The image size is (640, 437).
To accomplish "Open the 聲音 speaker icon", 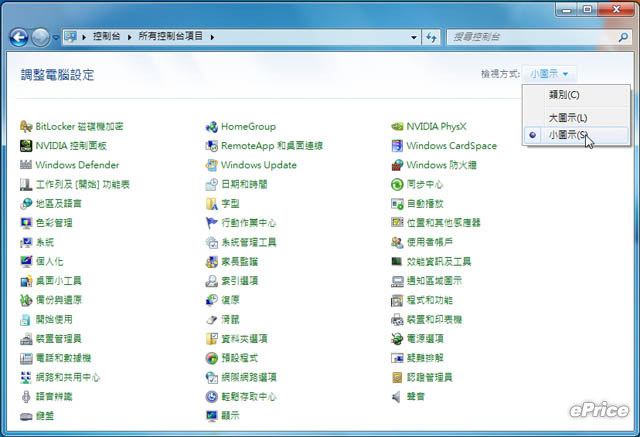I will (x=396, y=397).
